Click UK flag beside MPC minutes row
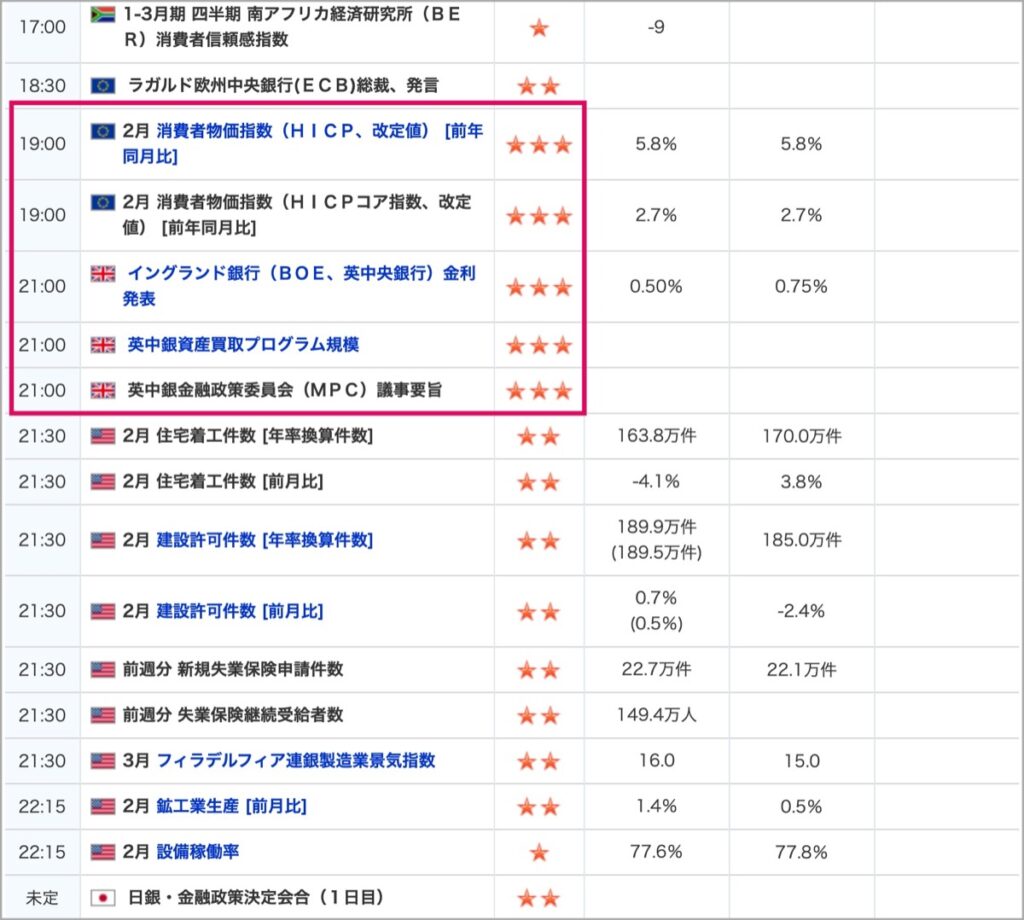 [x=103, y=390]
